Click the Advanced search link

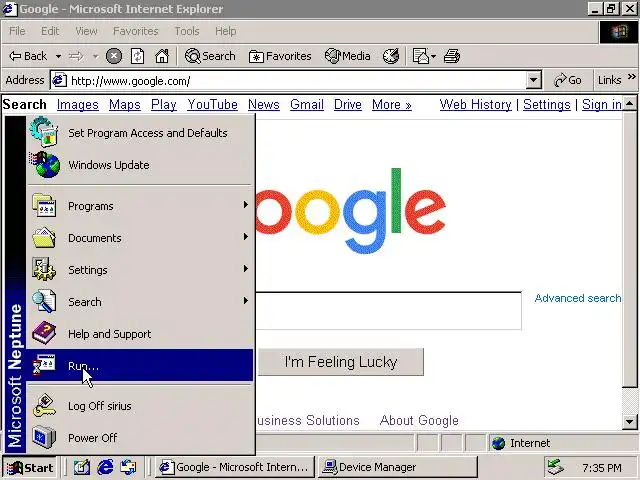click(578, 298)
